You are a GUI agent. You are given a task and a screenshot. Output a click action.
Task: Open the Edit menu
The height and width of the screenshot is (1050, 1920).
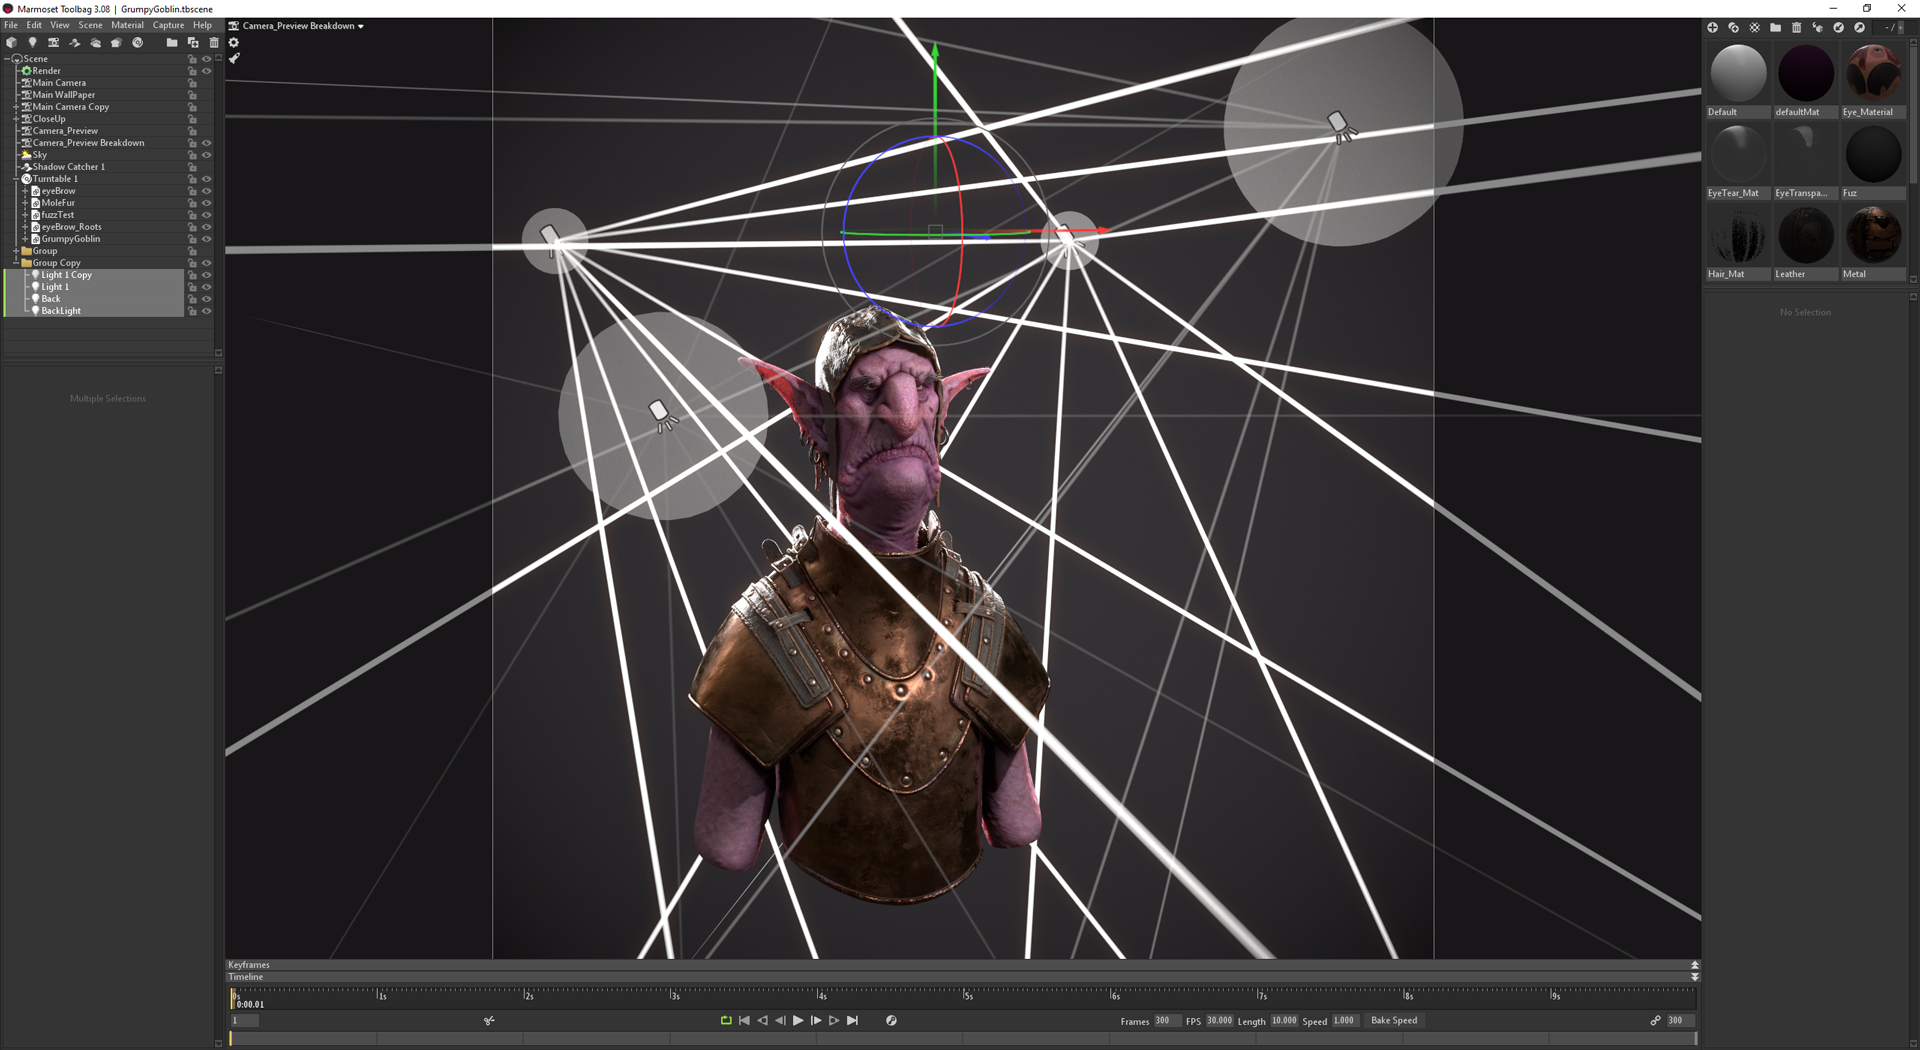[34, 25]
